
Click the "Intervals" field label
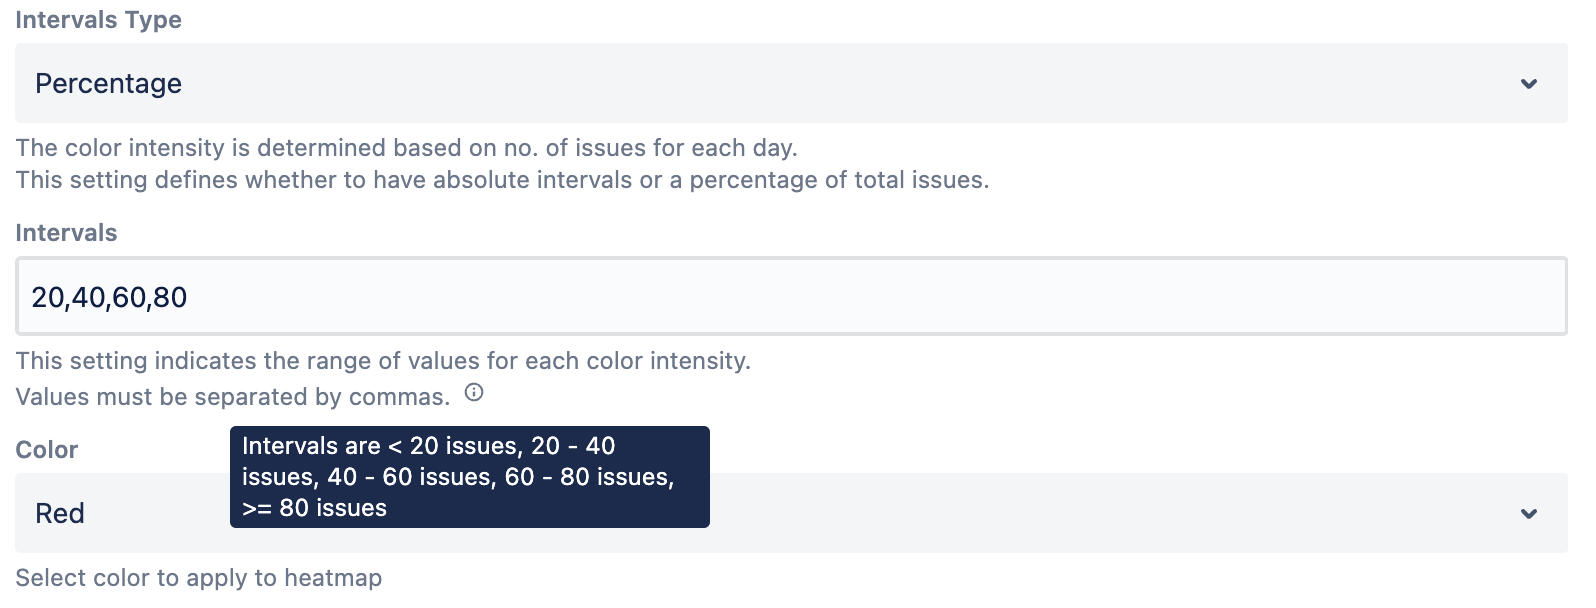(66, 233)
